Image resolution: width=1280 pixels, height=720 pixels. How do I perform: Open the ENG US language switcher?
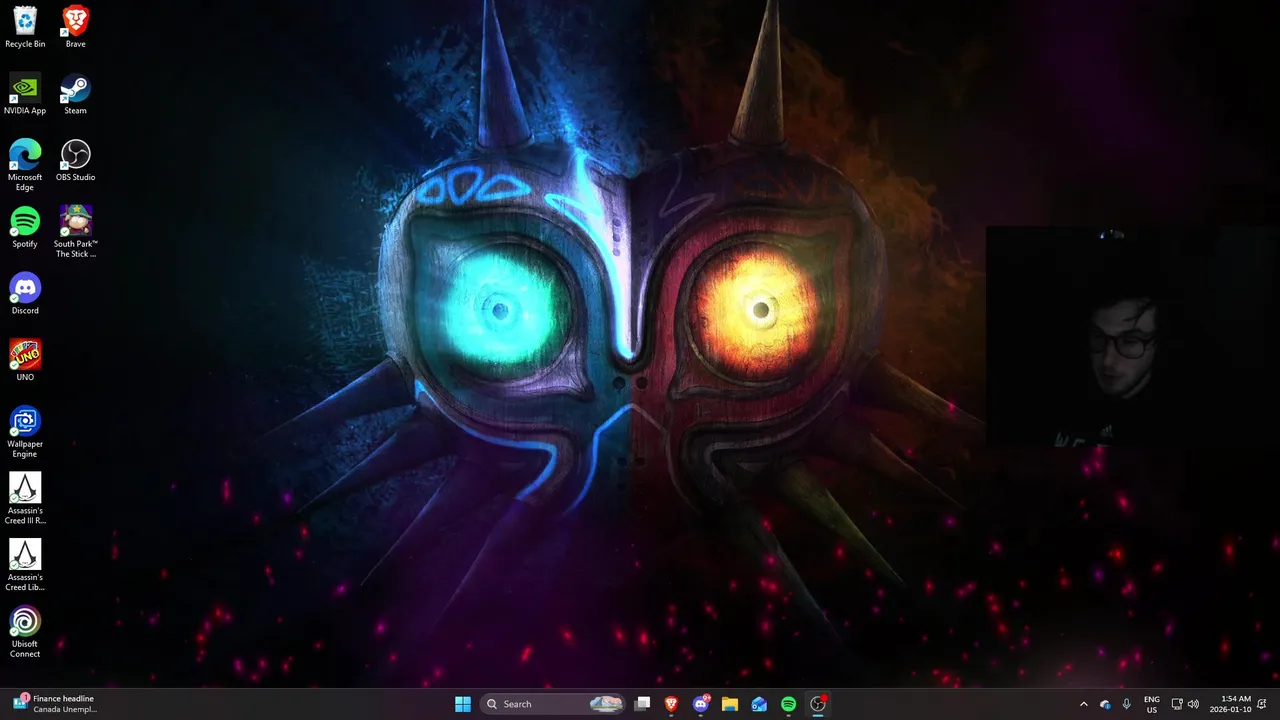pos(1152,704)
